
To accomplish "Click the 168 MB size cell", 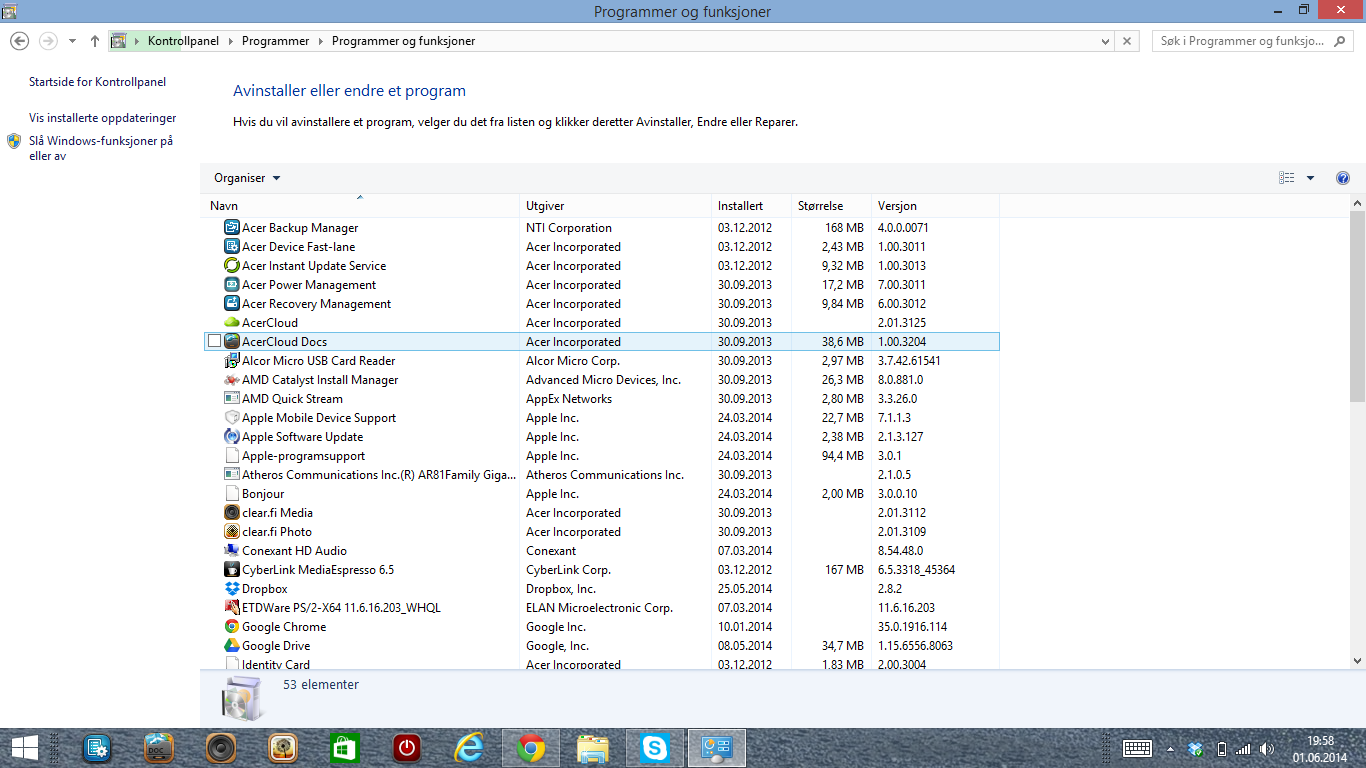I will pos(844,228).
